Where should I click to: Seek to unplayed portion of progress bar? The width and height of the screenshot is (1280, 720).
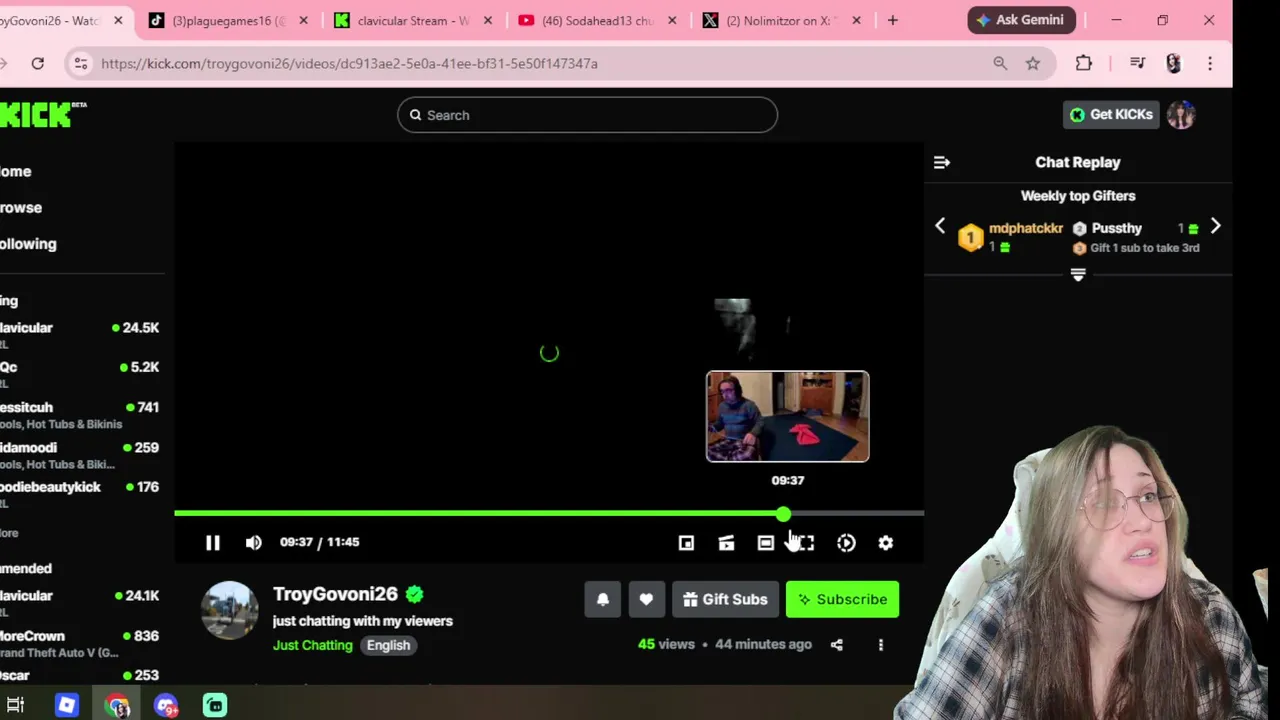[x=857, y=513]
